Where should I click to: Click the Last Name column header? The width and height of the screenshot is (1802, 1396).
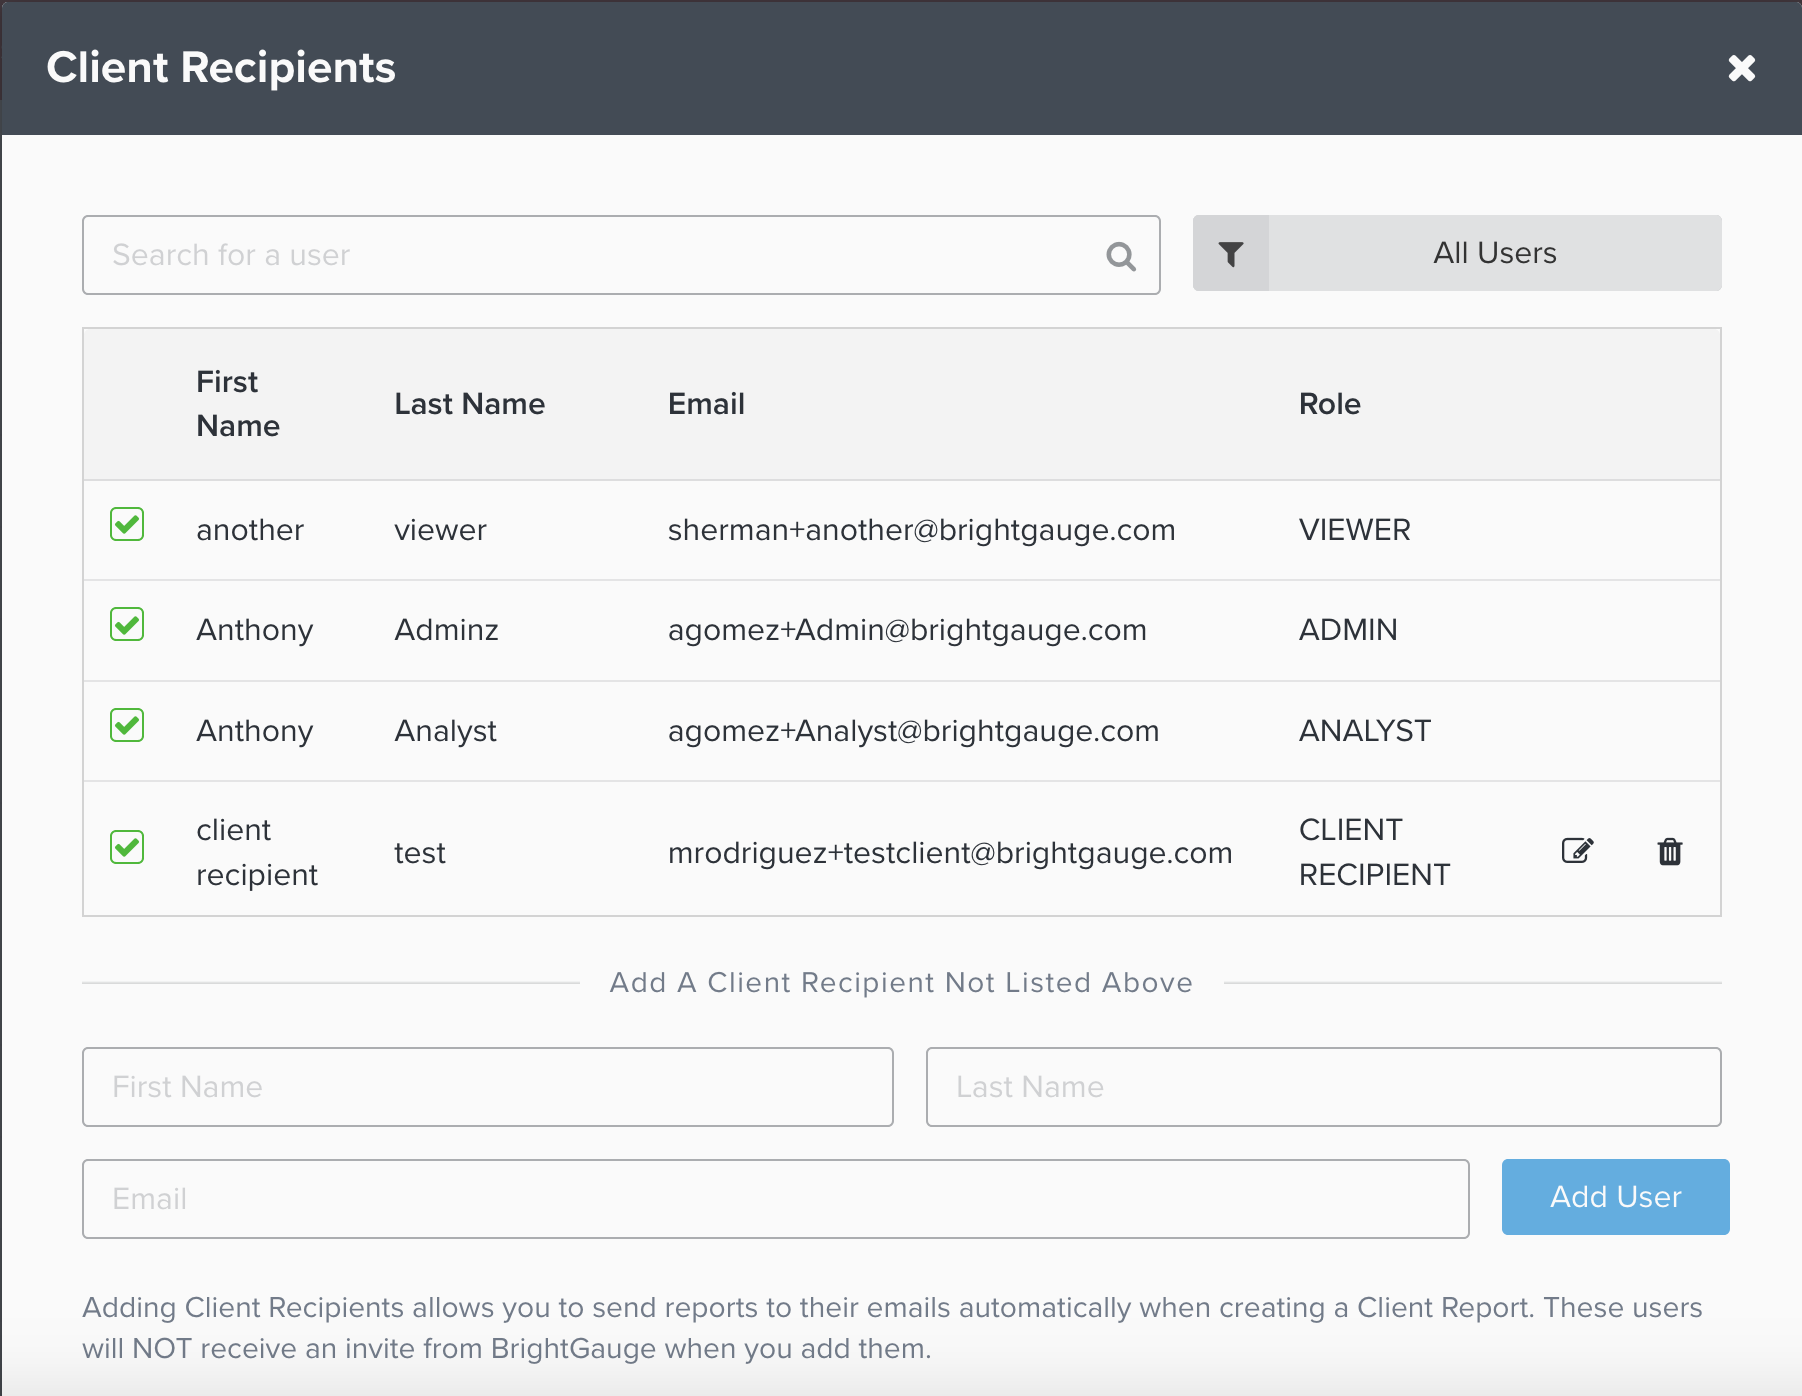(469, 404)
